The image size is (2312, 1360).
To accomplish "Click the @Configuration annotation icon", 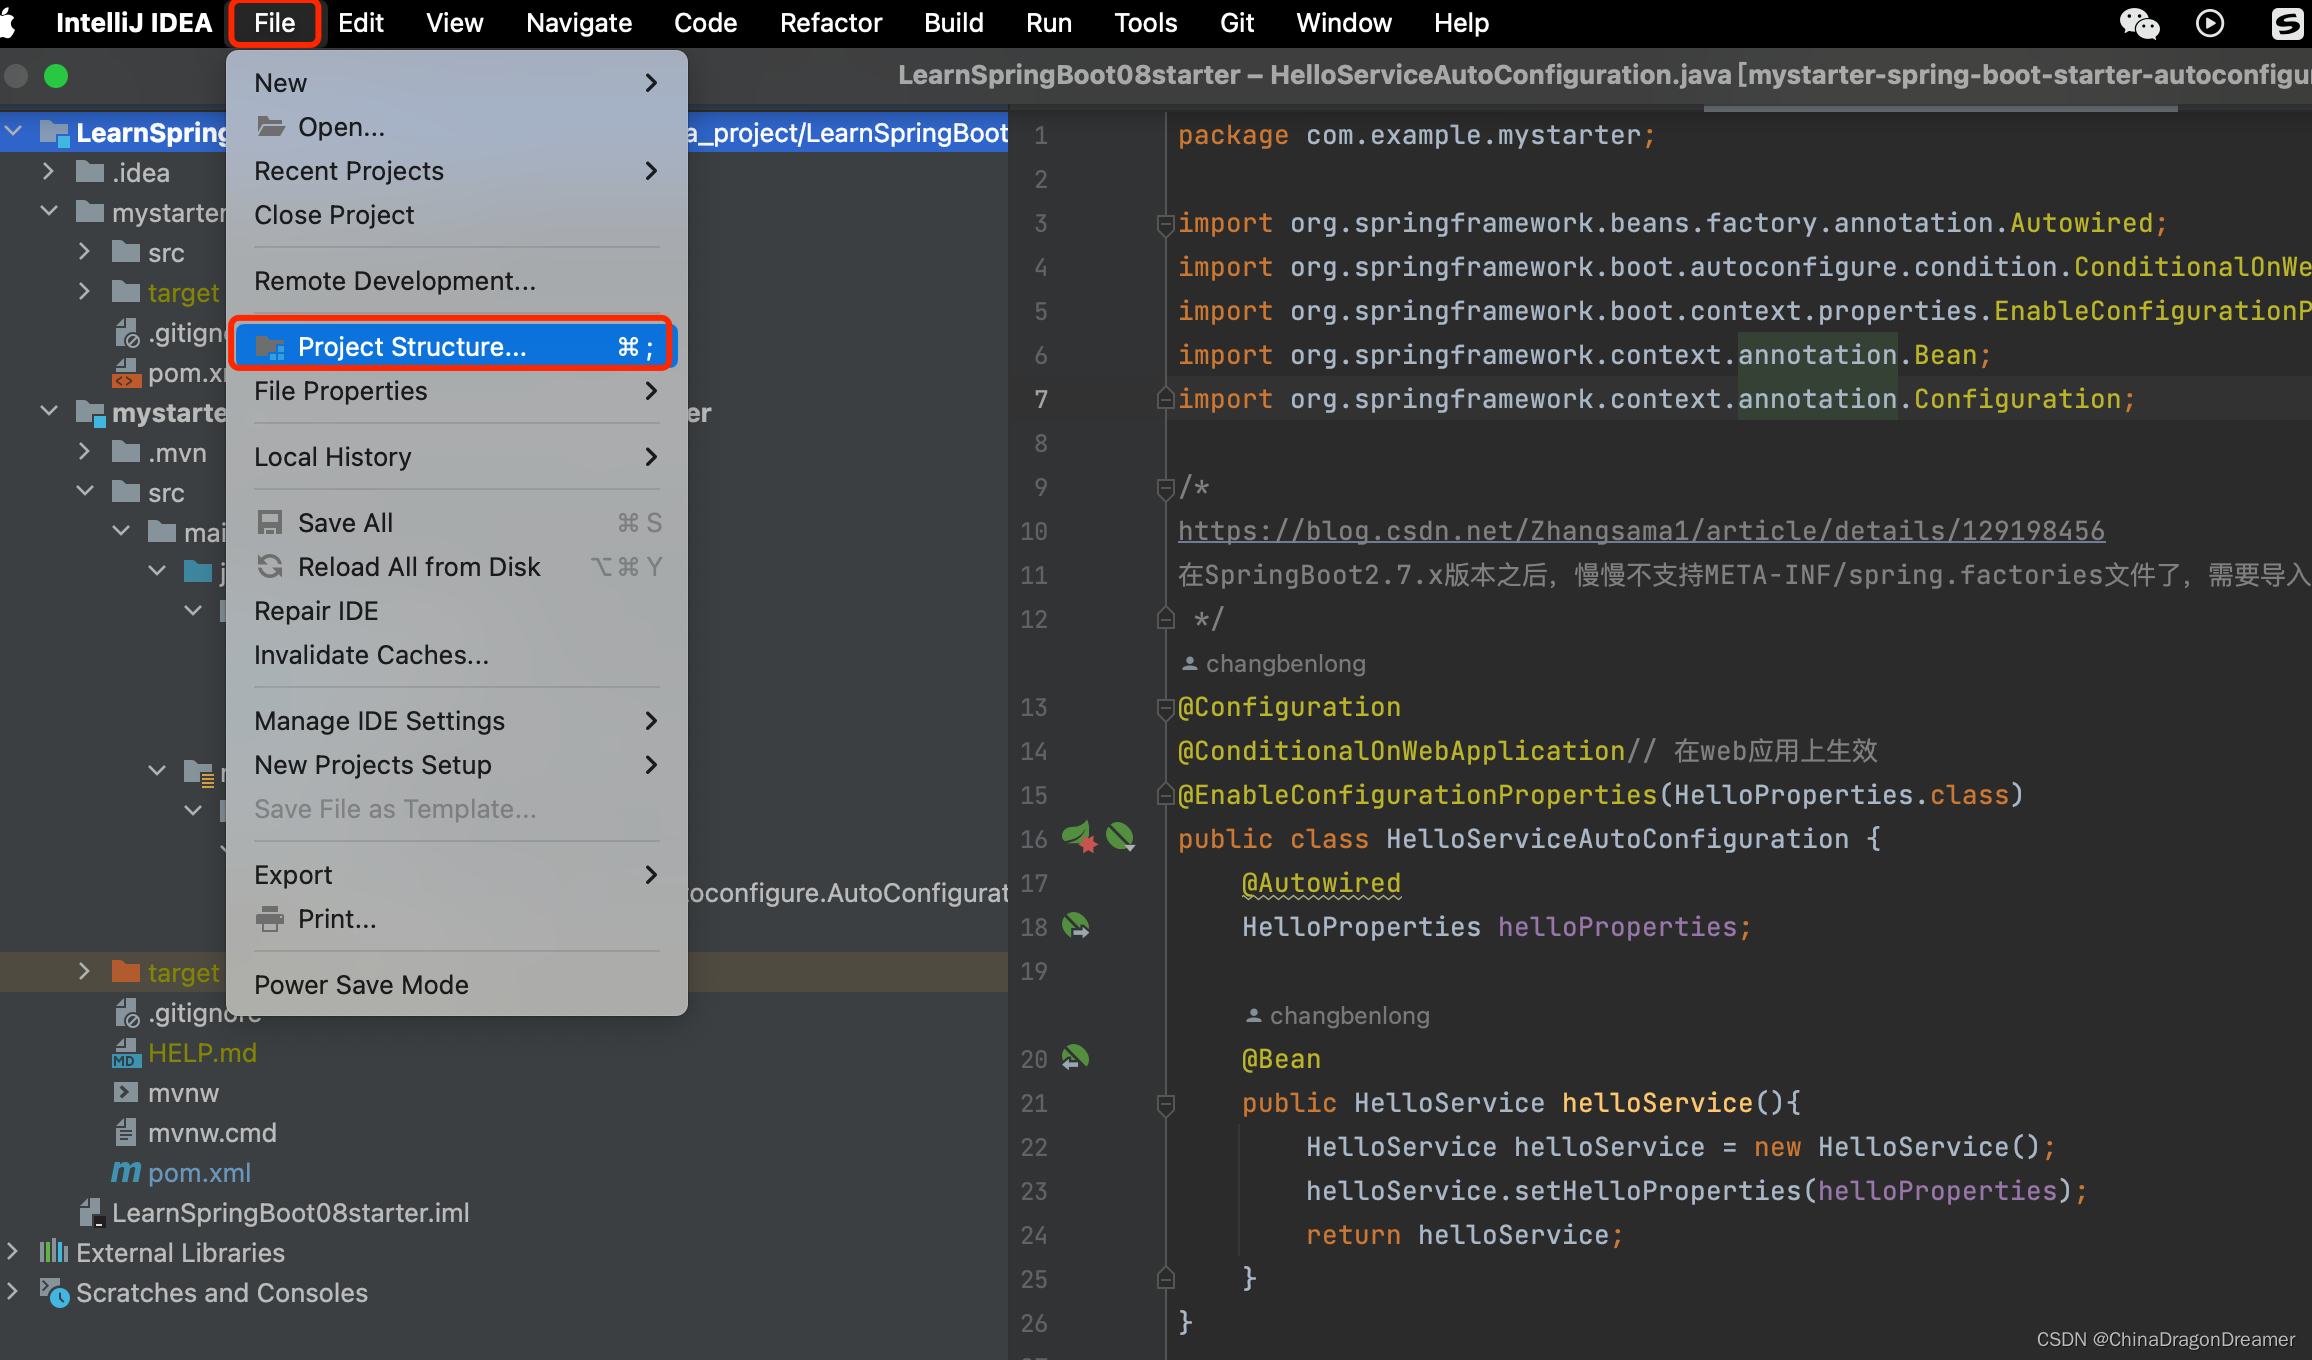I will pyautogui.click(x=1164, y=706).
